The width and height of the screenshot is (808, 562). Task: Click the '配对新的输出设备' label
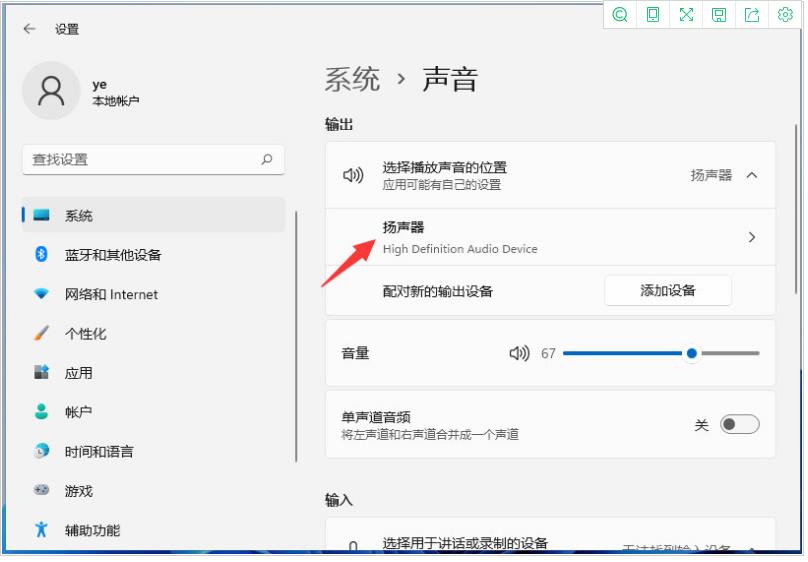[x=437, y=292]
